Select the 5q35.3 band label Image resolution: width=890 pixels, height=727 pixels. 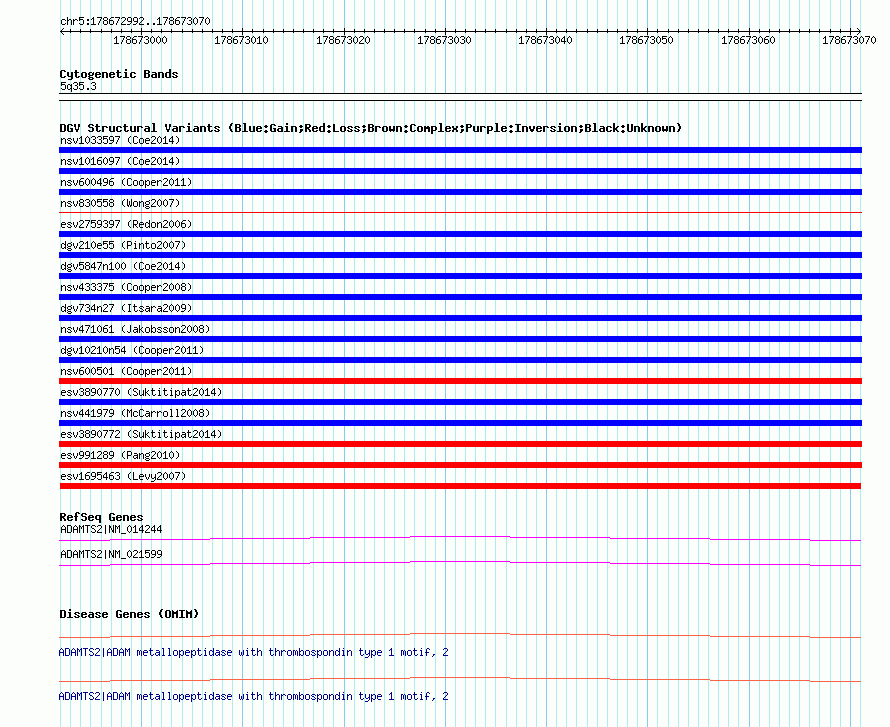[x=78, y=86]
